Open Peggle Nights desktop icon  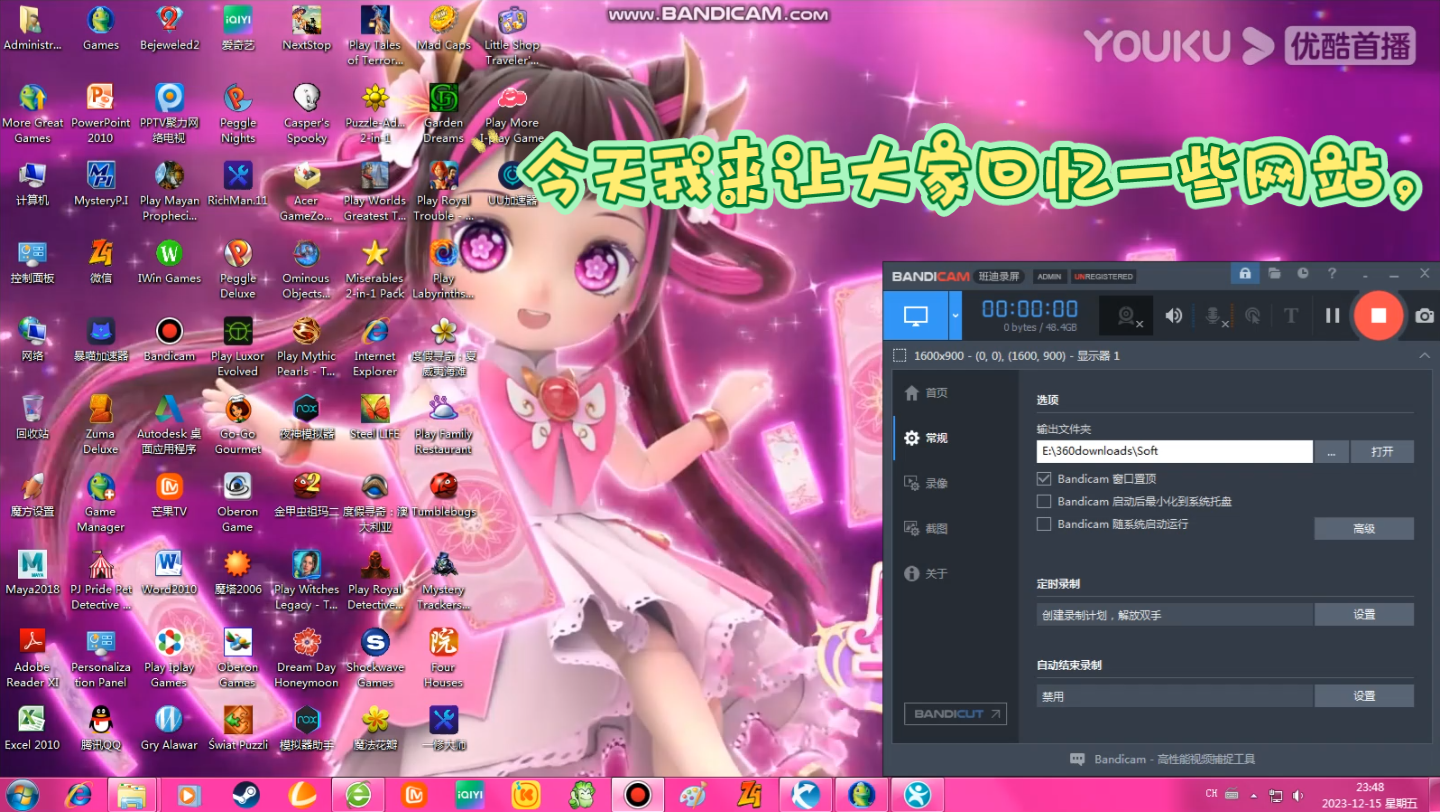pos(238,113)
